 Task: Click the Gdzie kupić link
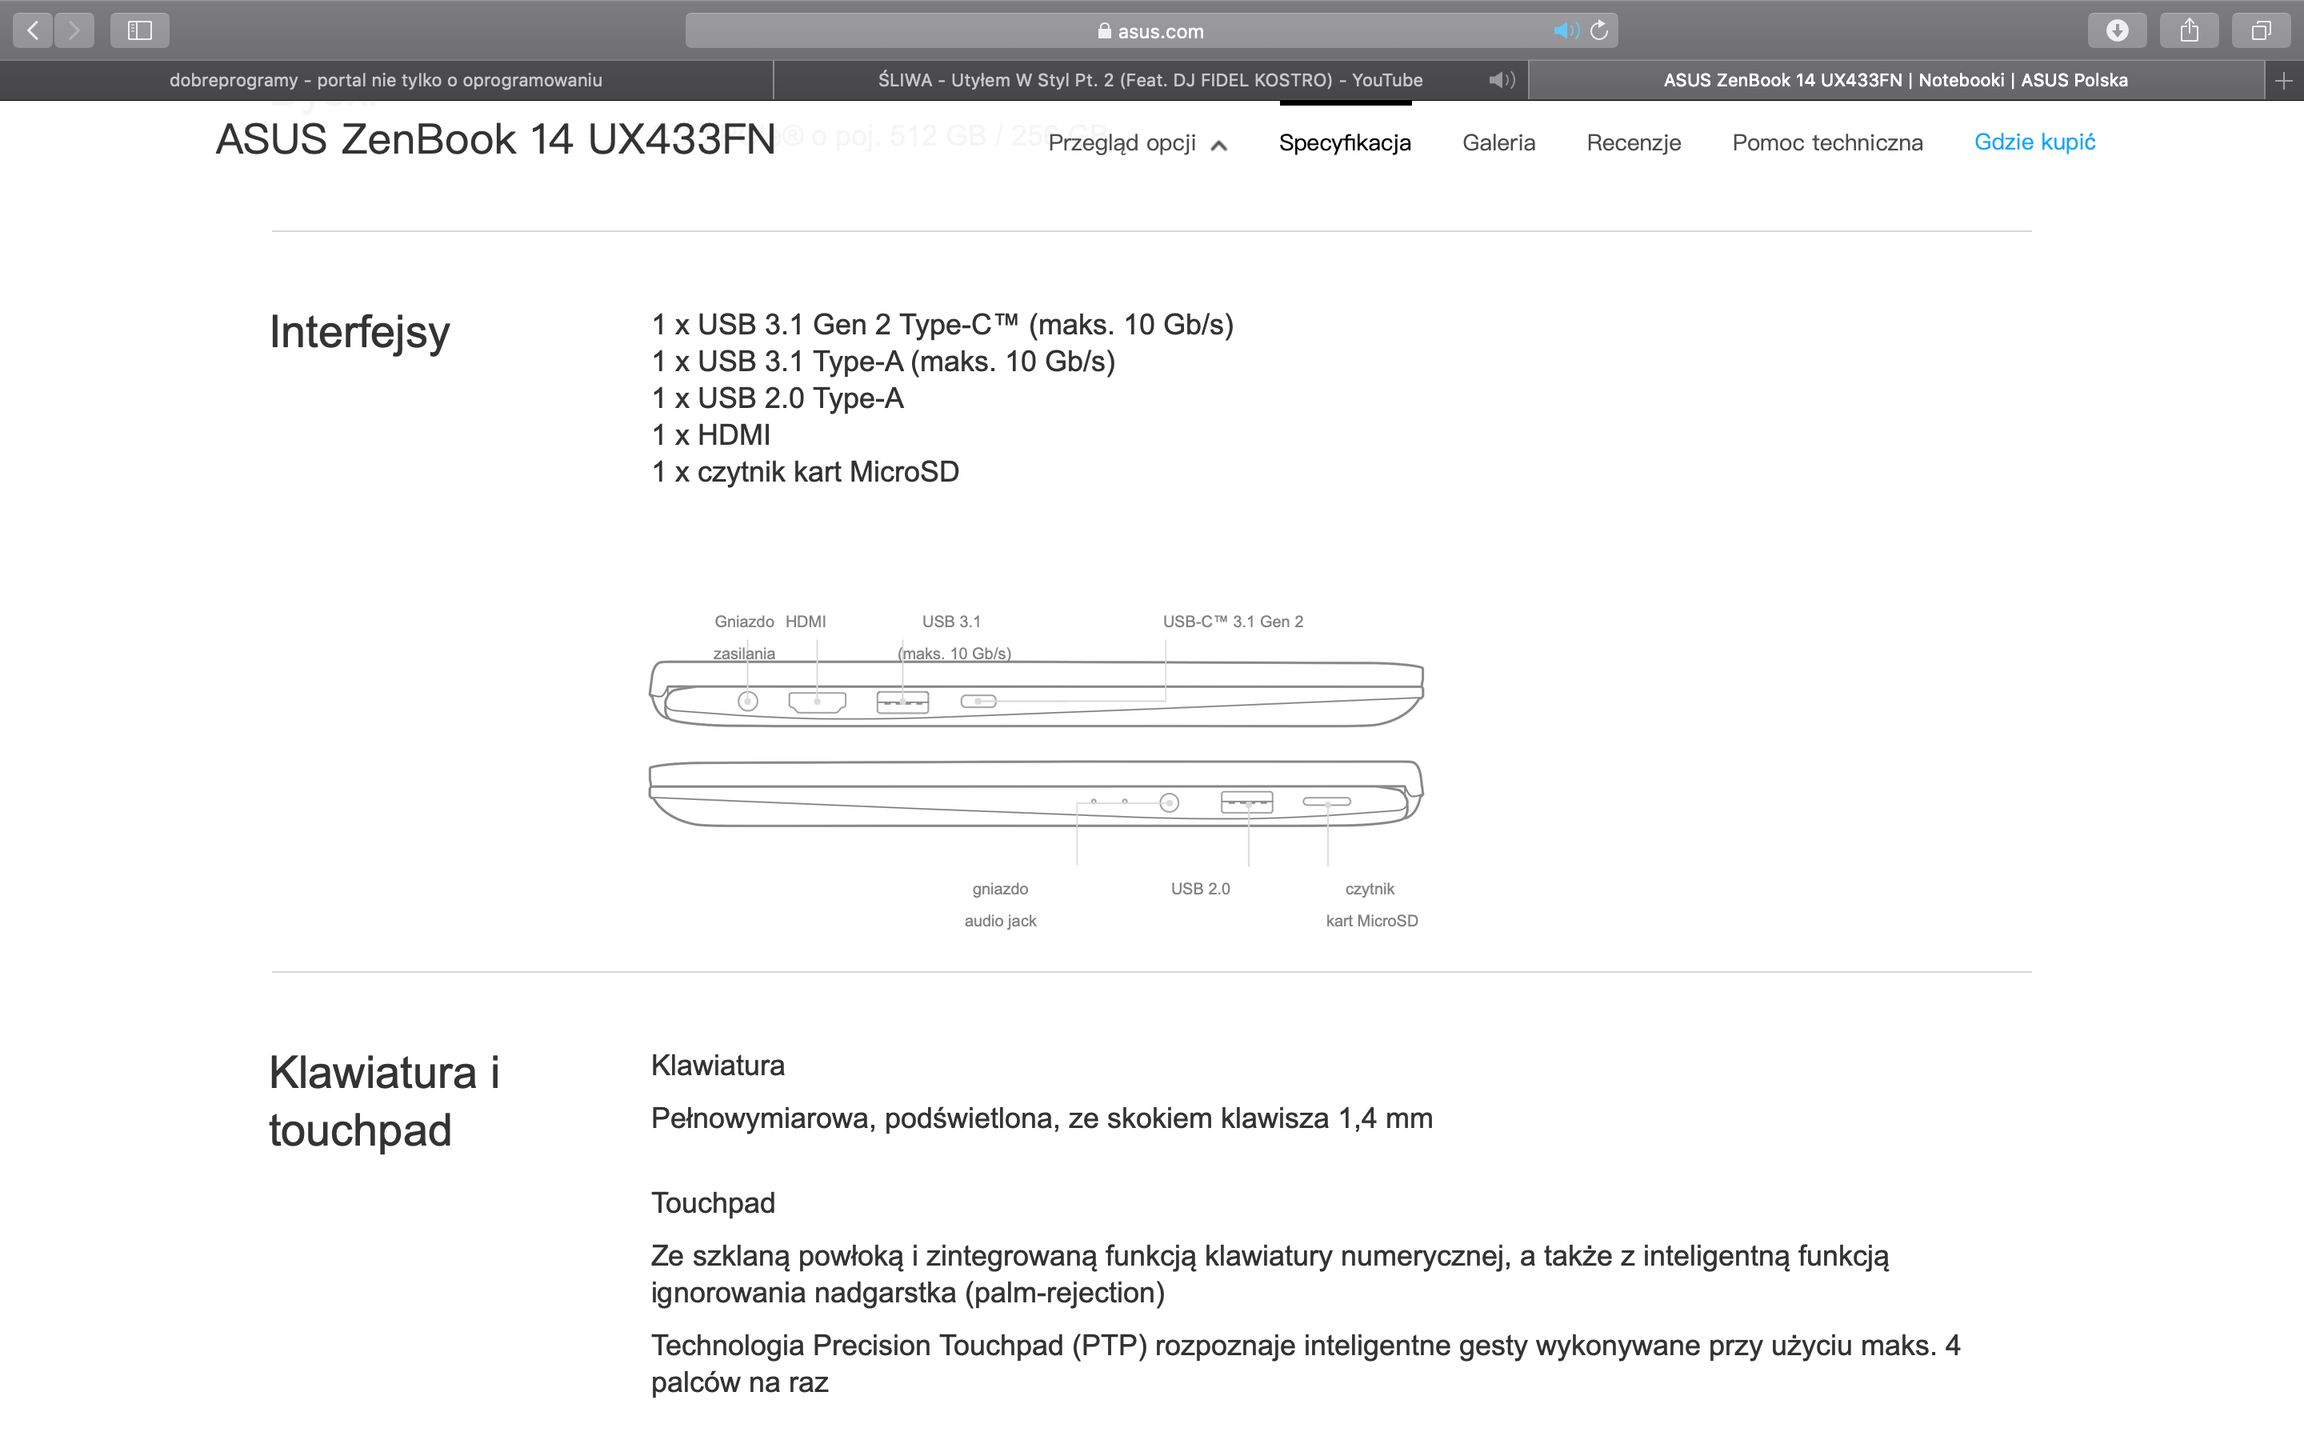[x=2034, y=142]
